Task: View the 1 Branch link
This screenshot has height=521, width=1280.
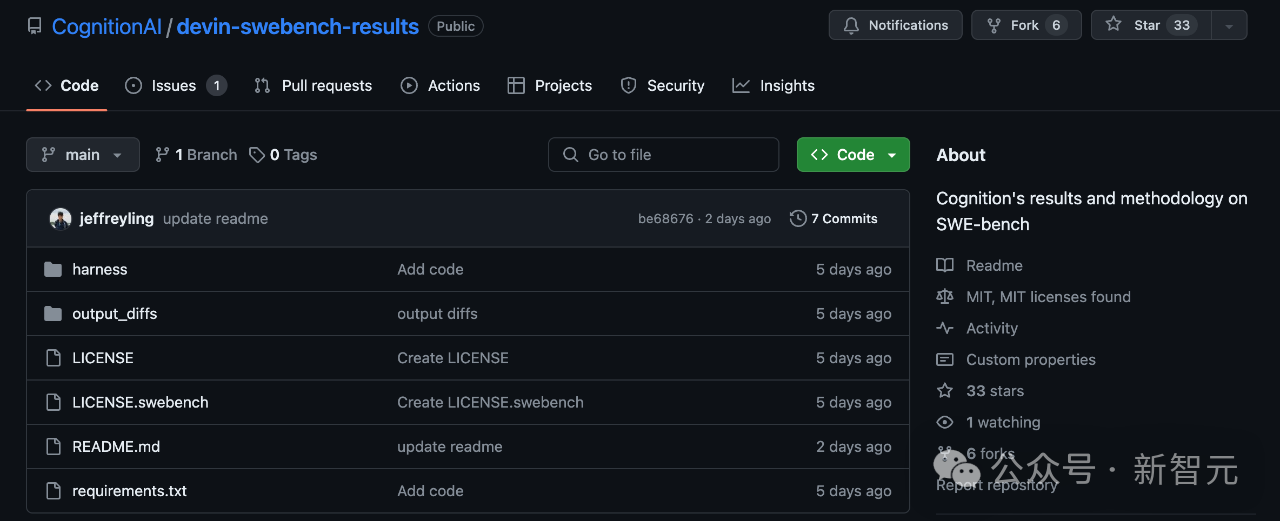Action: (196, 155)
